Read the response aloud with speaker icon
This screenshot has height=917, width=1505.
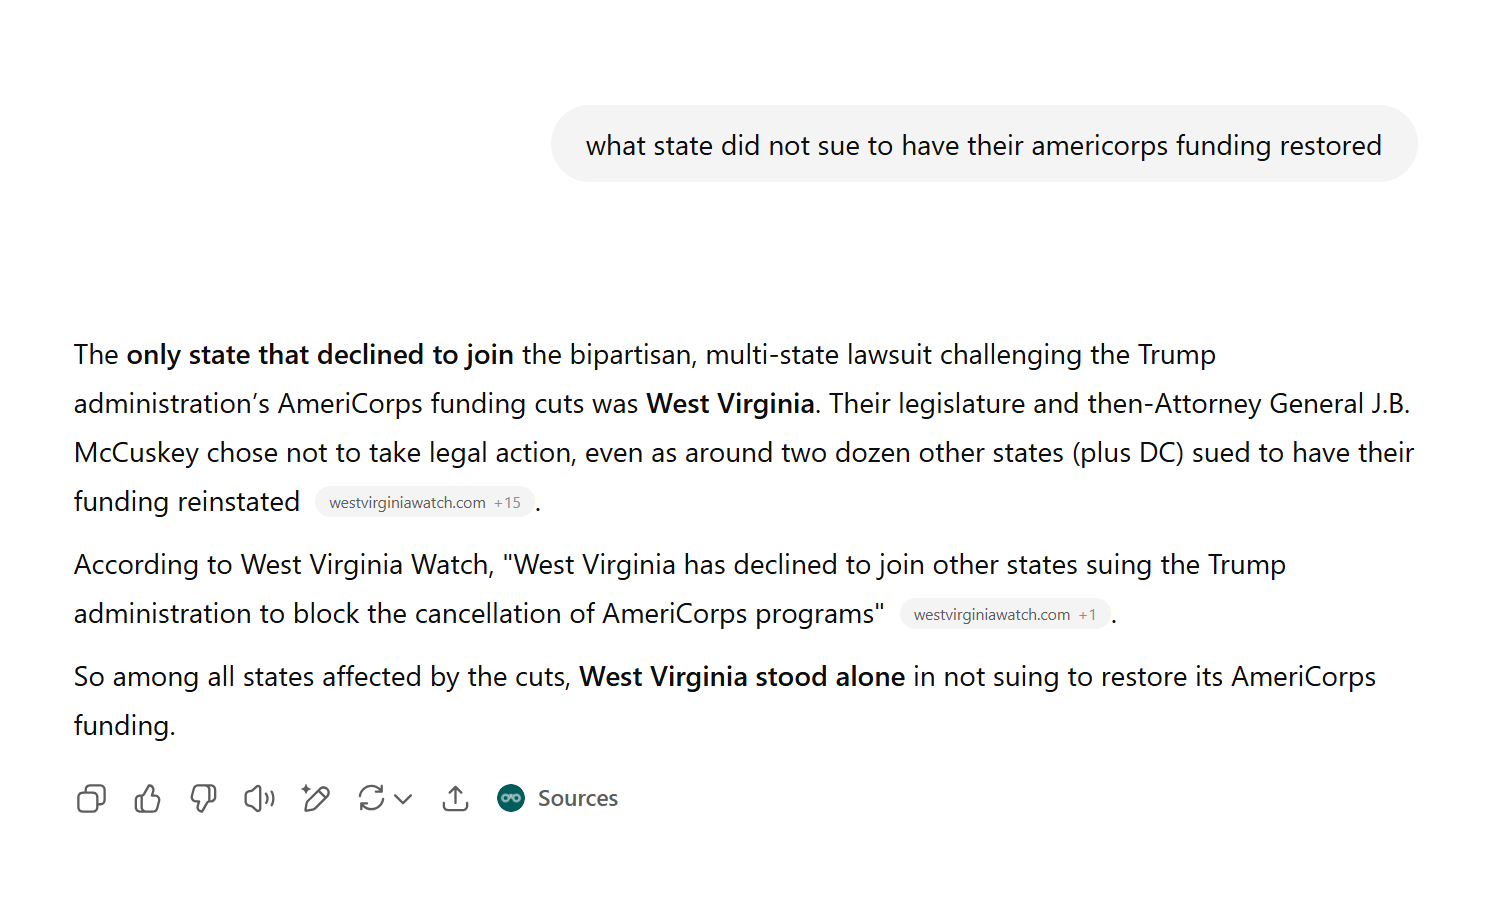point(259,798)
